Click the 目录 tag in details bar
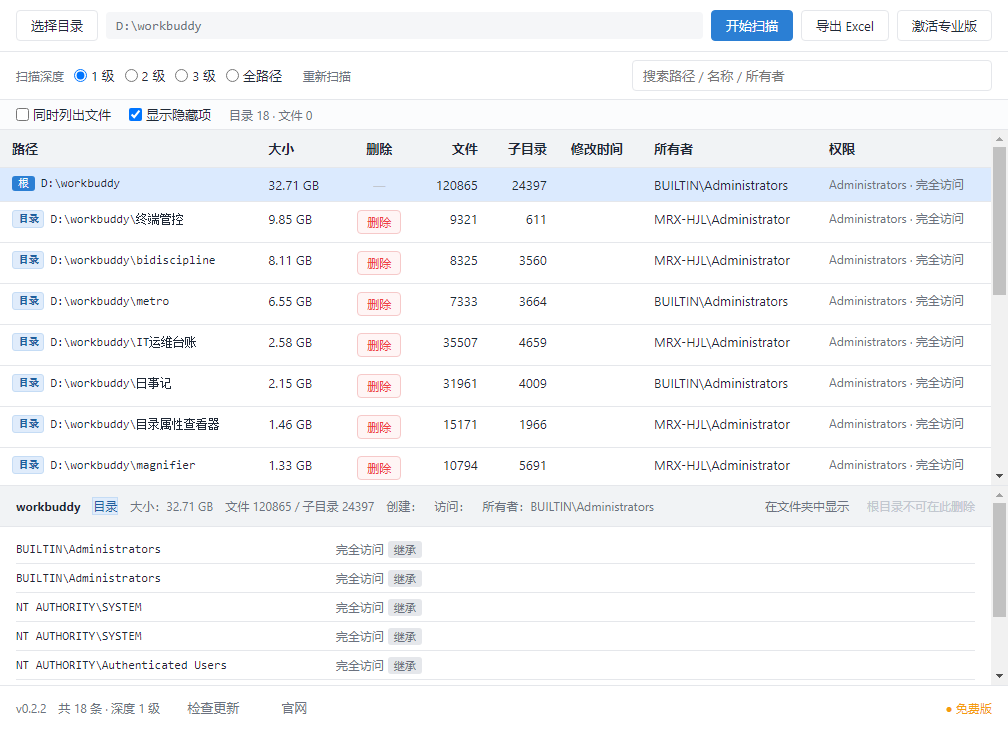1008x729 pixels. click(x=105, y=507)
